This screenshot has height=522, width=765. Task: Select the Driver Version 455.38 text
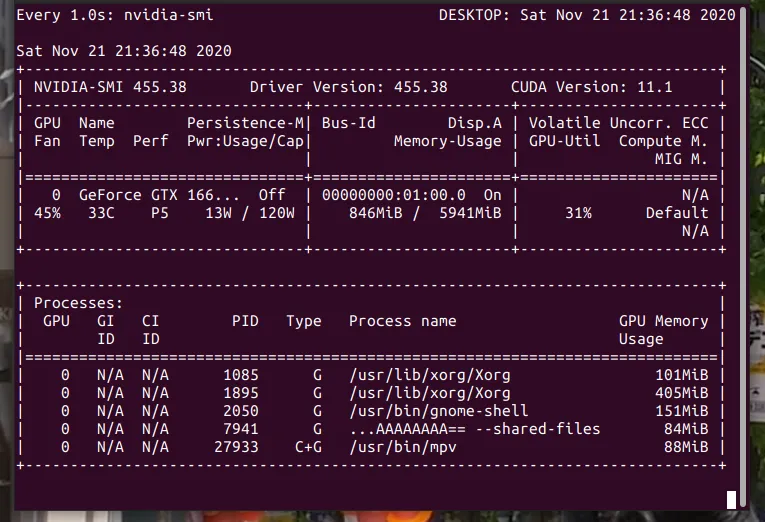tap(348, 87)
